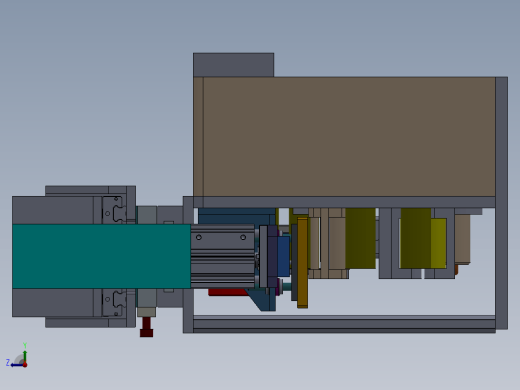
Task: Select the dark olive block in the middle
Action: tap(360, 238)
